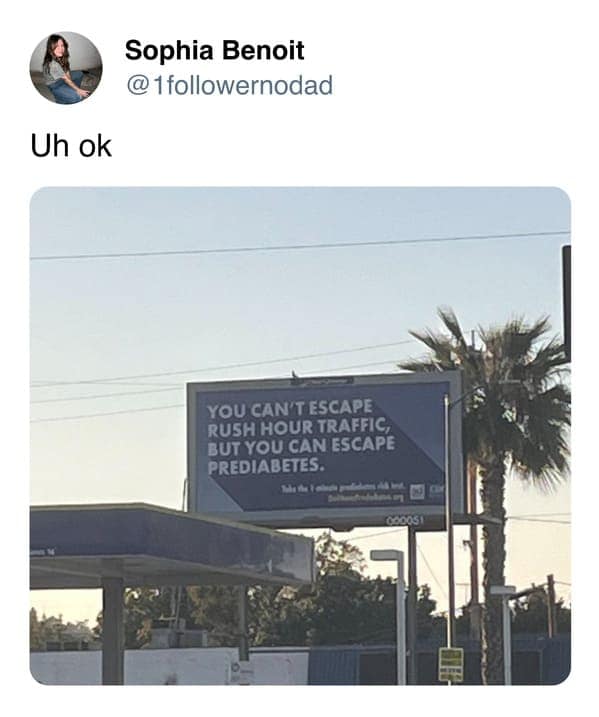Image resolution: width=599 pixels, height=717 pixels.
Task: Click the small logo badge on the billboard
Action: [x=417, y=492]
